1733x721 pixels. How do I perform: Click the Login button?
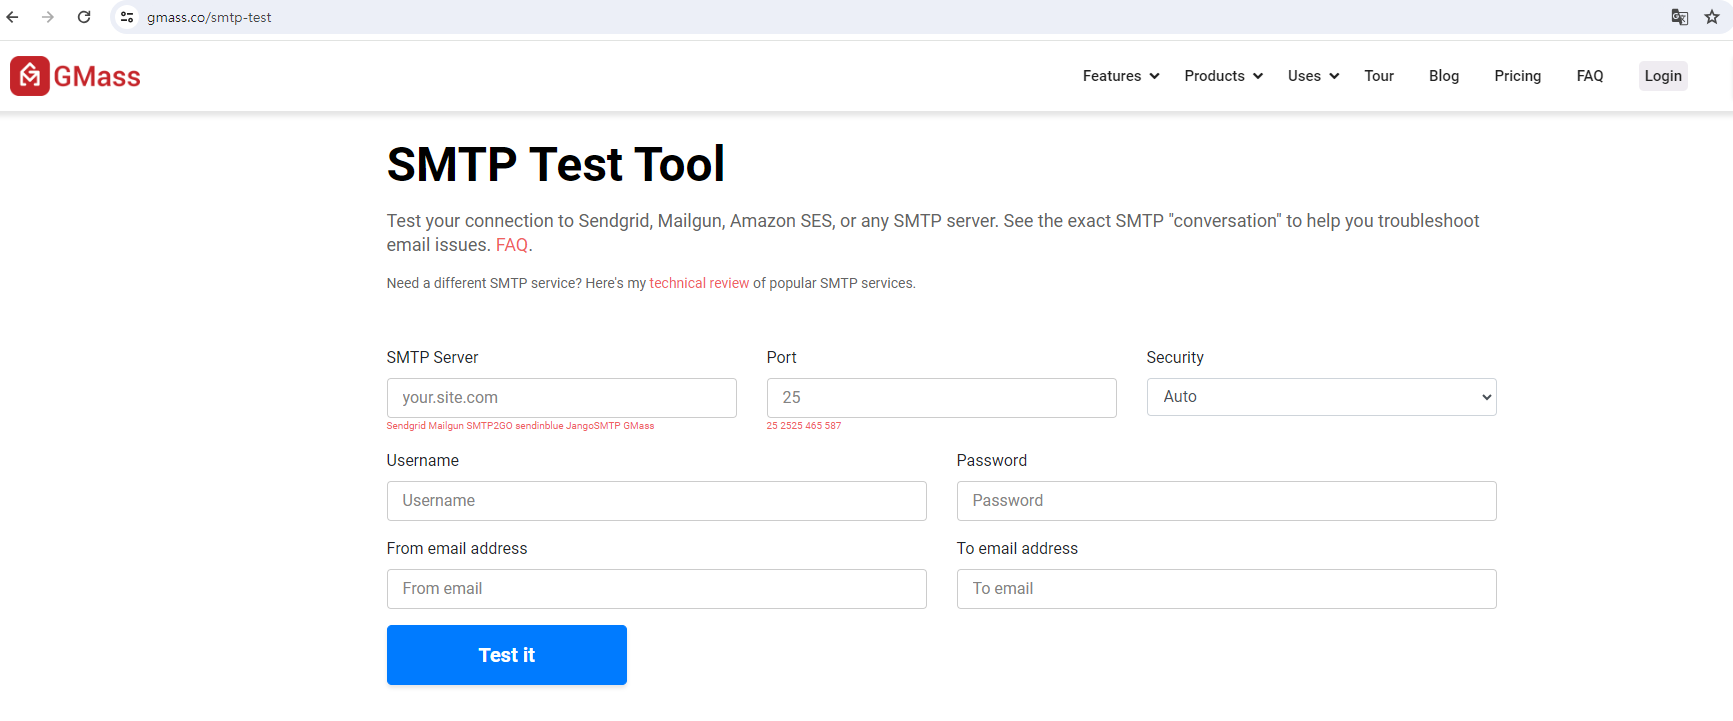pyautogui.click(x=1663, y=76)
